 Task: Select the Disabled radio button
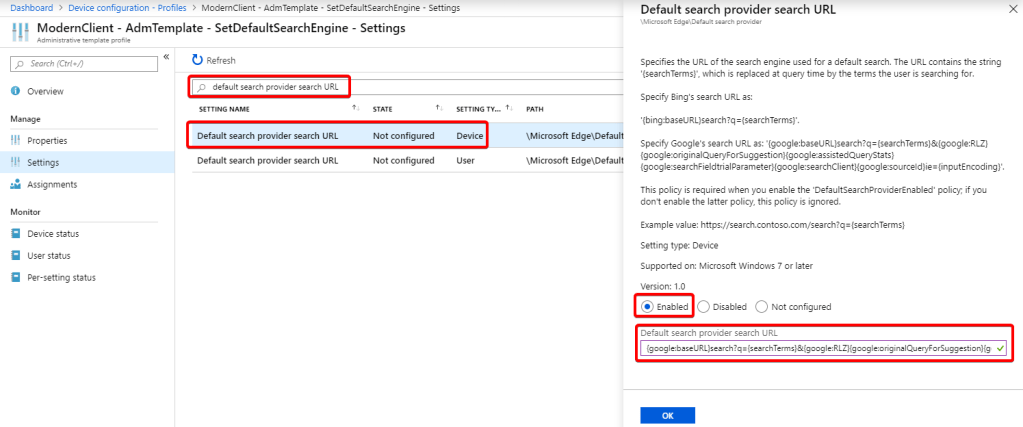[704, 306]
